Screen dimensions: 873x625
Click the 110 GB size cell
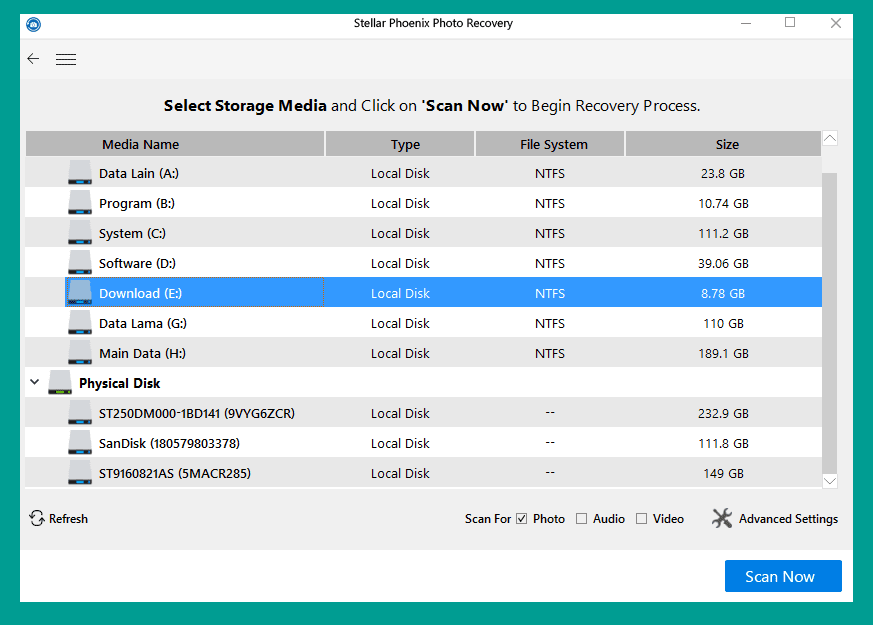pyautogui.click(x=723, y=323)
